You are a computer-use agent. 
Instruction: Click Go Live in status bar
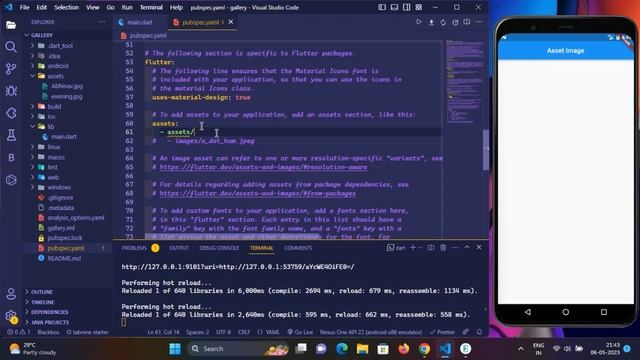point(300,332)
